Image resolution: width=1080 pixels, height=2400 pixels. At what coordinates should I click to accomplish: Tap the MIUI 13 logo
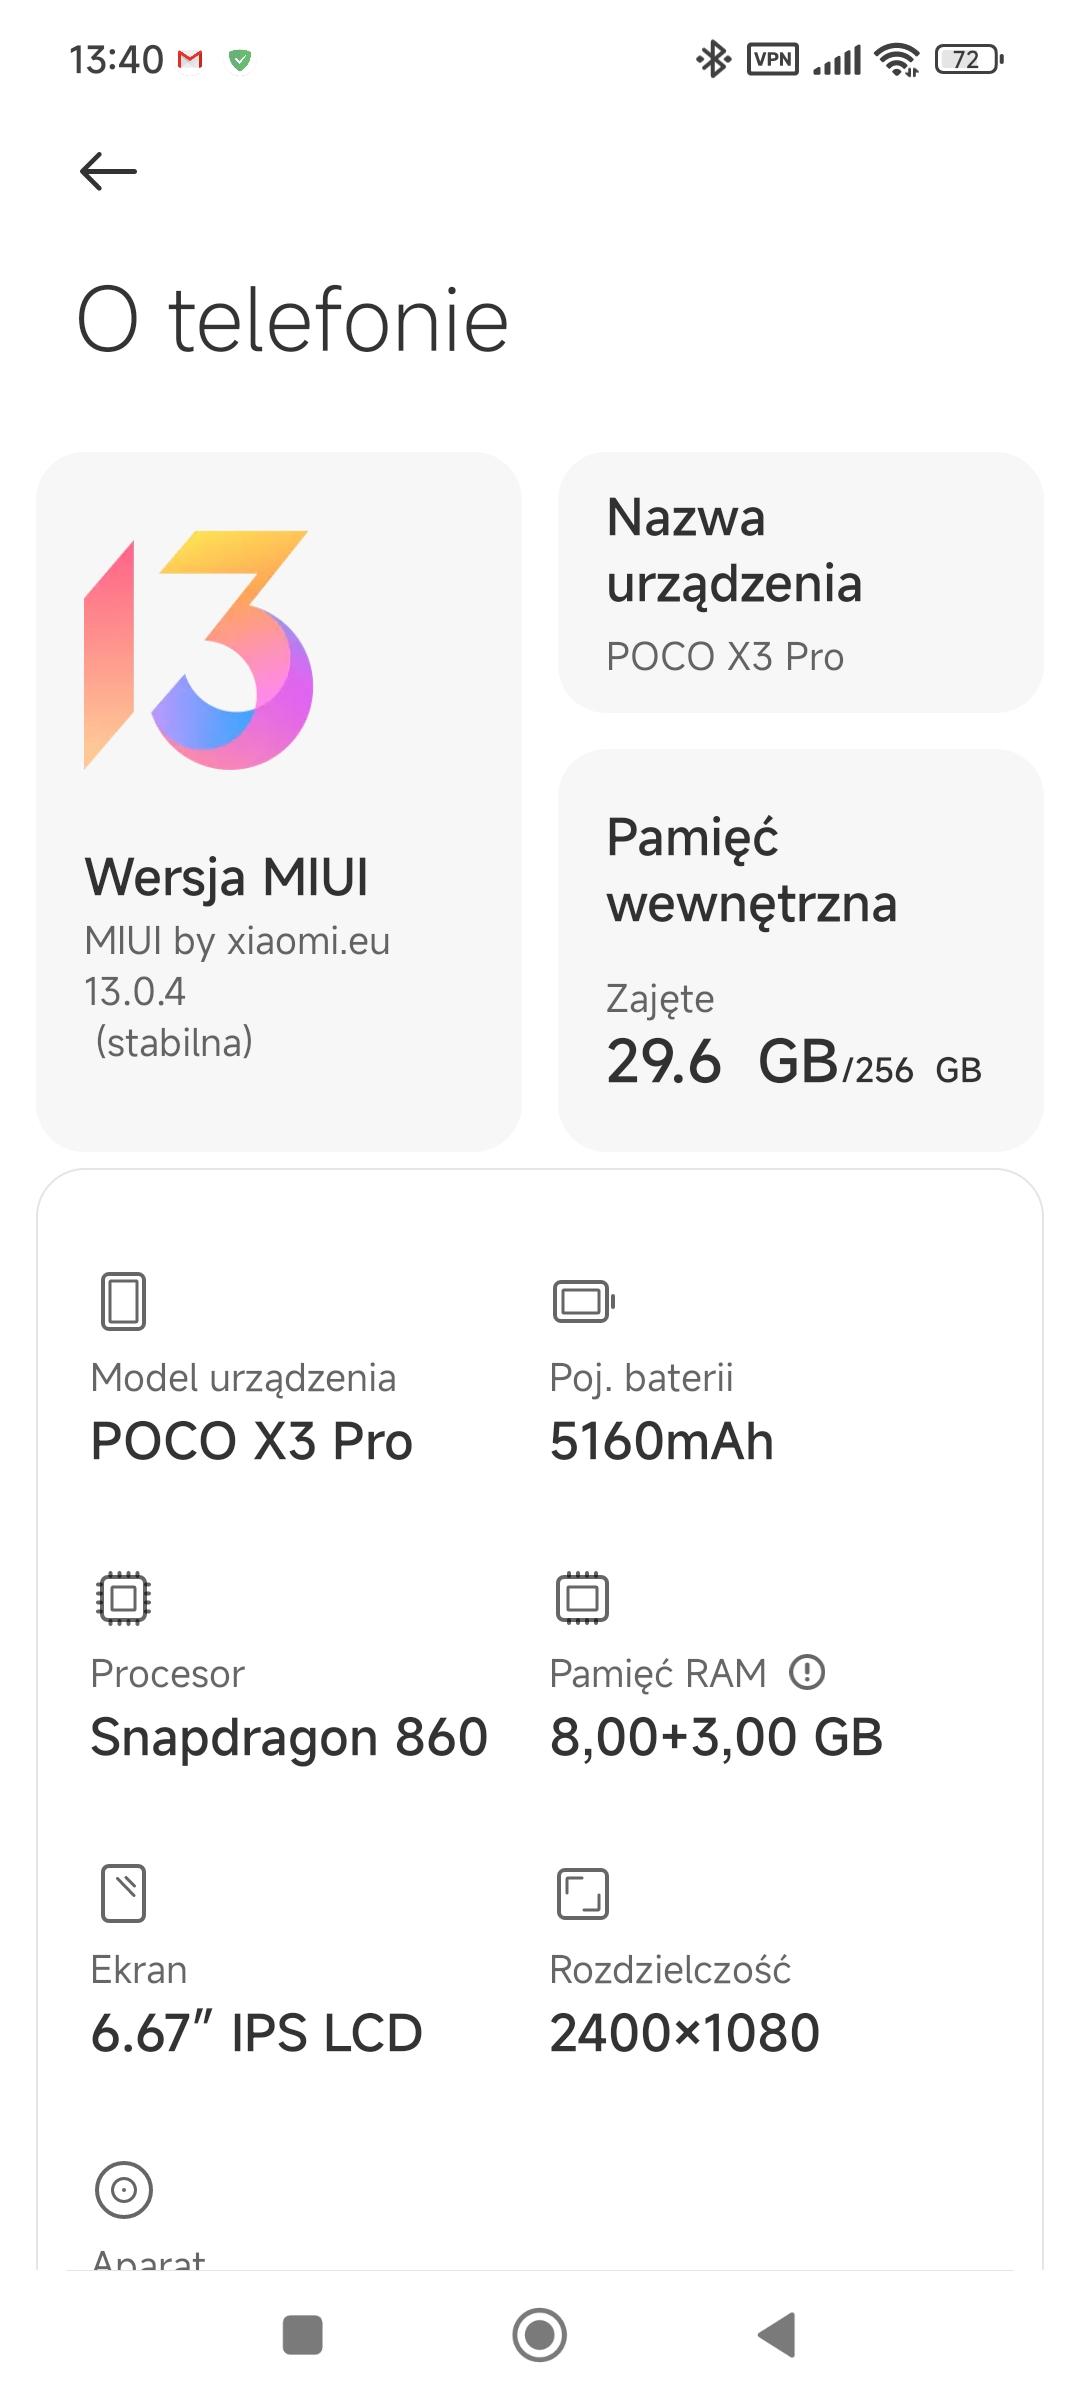point(199,650)
